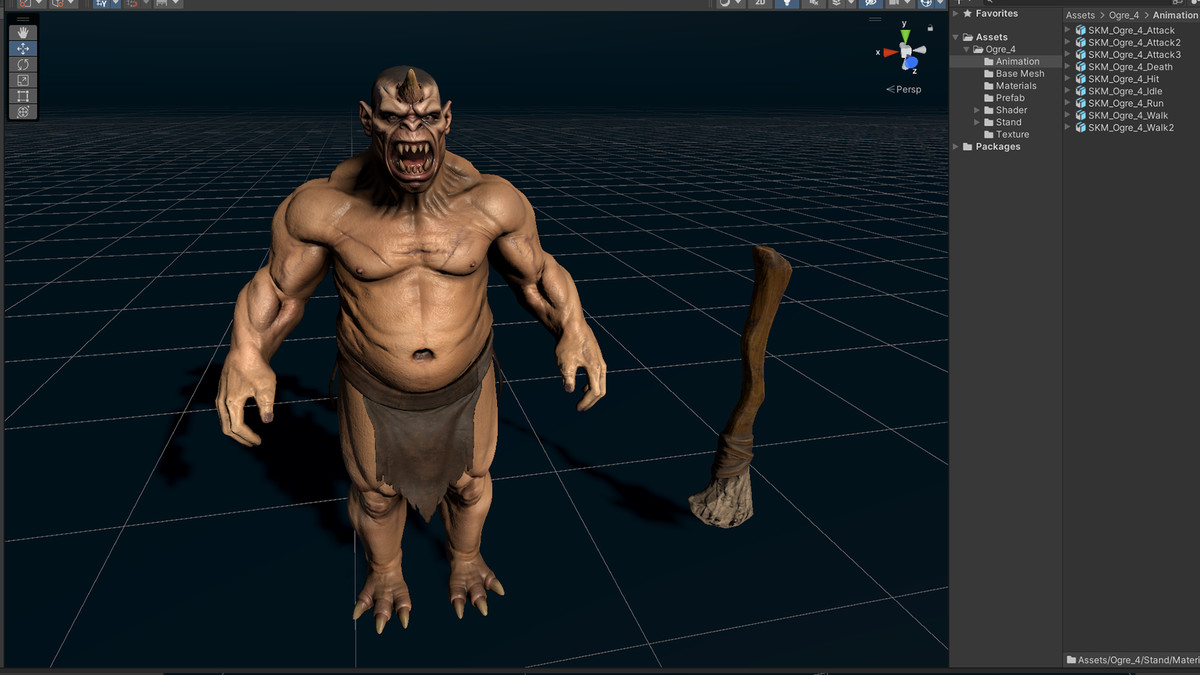This screenshot has height=675, width=1200.
Task: Toggle scene lighting display
Action: tap(789, 4)
